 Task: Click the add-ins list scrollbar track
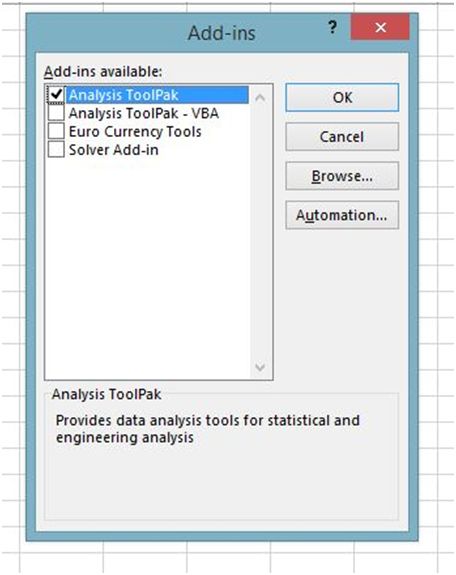point(260,232)
